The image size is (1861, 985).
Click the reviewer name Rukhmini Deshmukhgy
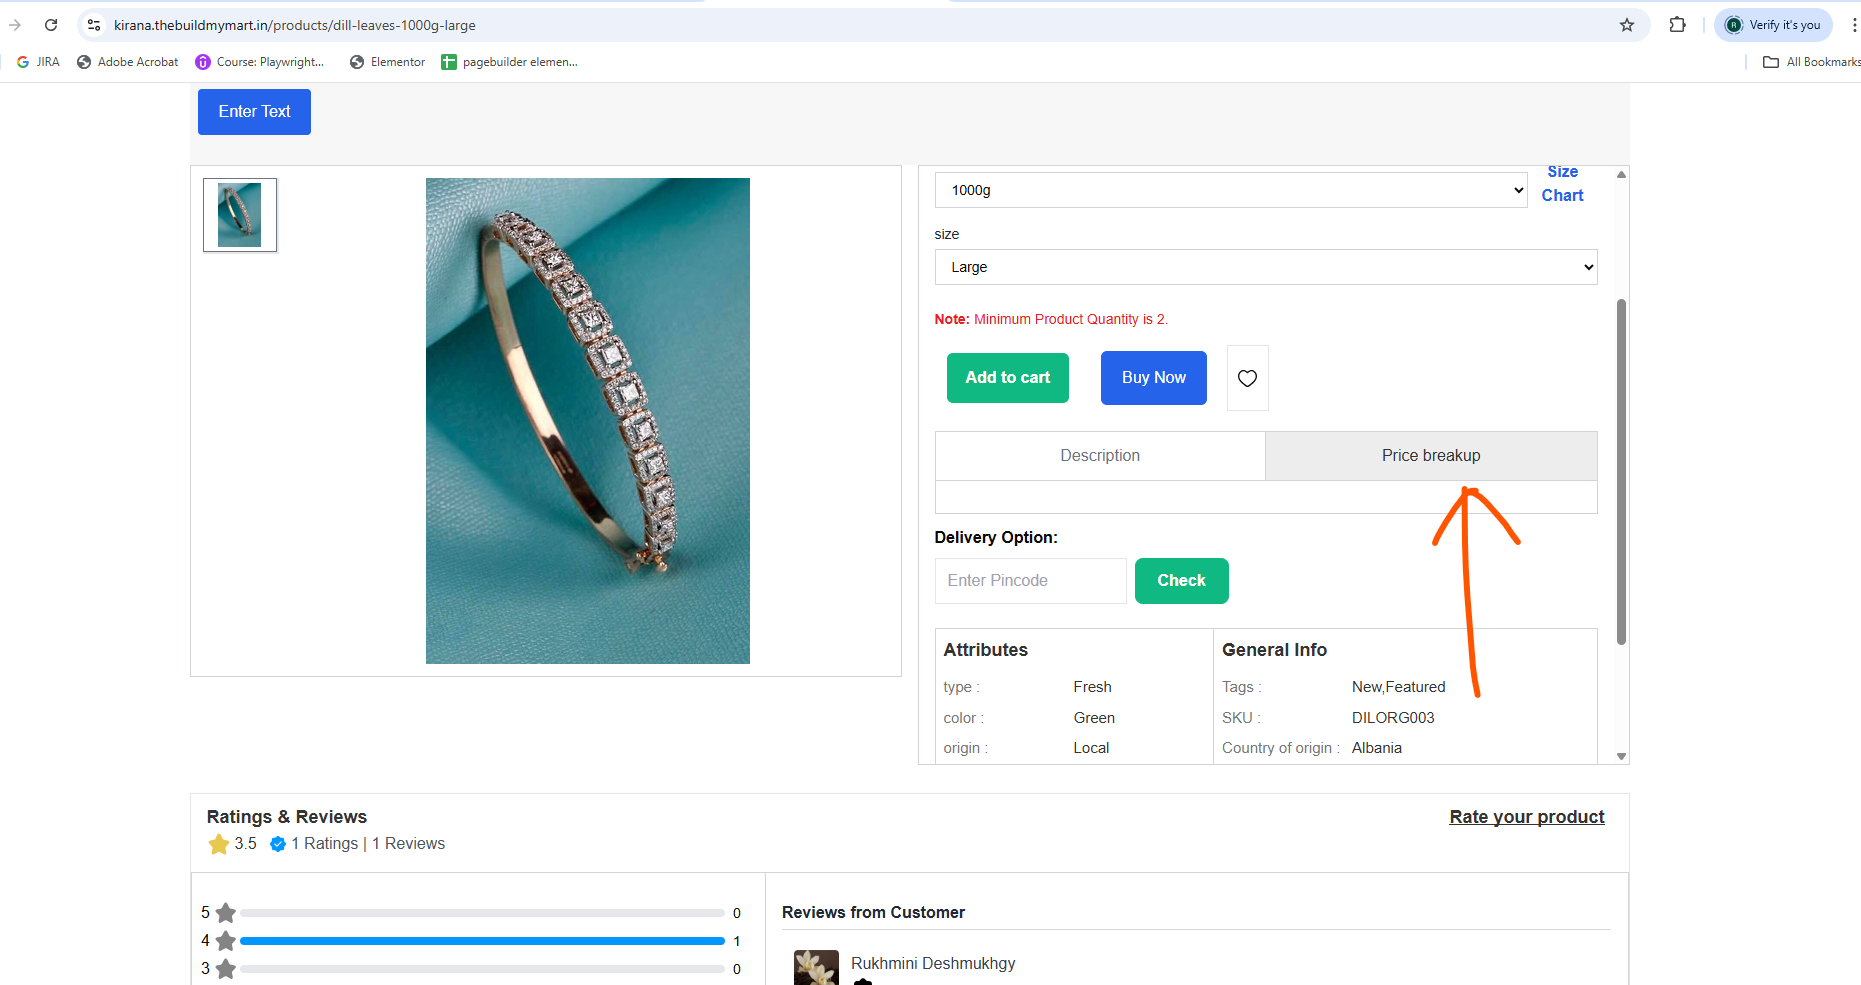pyautogui.click(x=933, y=964)
